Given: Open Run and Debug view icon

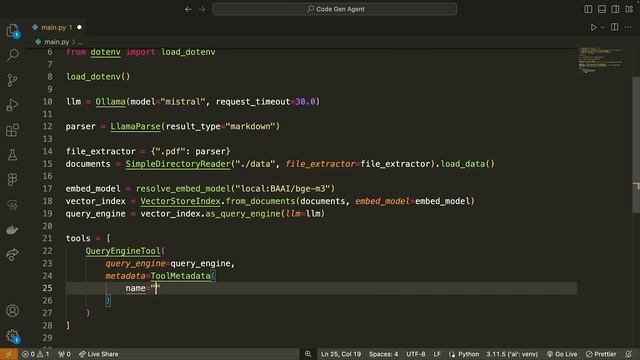Looking at the screenshot, I should [x=12, y=105].
